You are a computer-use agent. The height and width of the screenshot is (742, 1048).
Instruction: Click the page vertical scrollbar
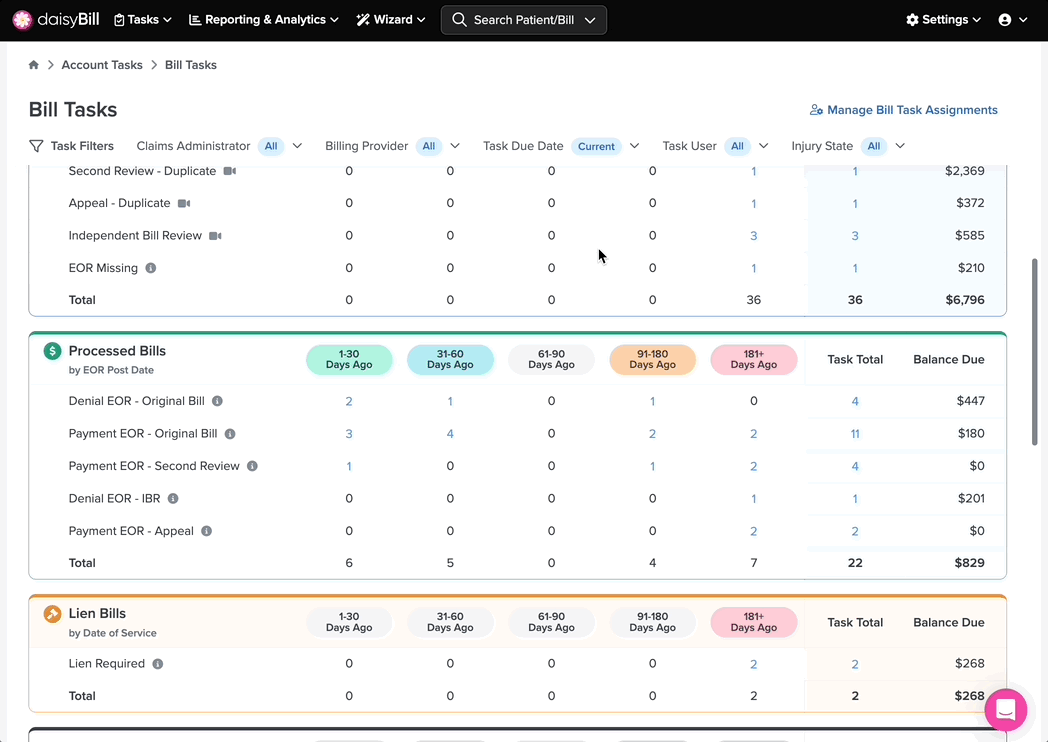coord(1035,352)
